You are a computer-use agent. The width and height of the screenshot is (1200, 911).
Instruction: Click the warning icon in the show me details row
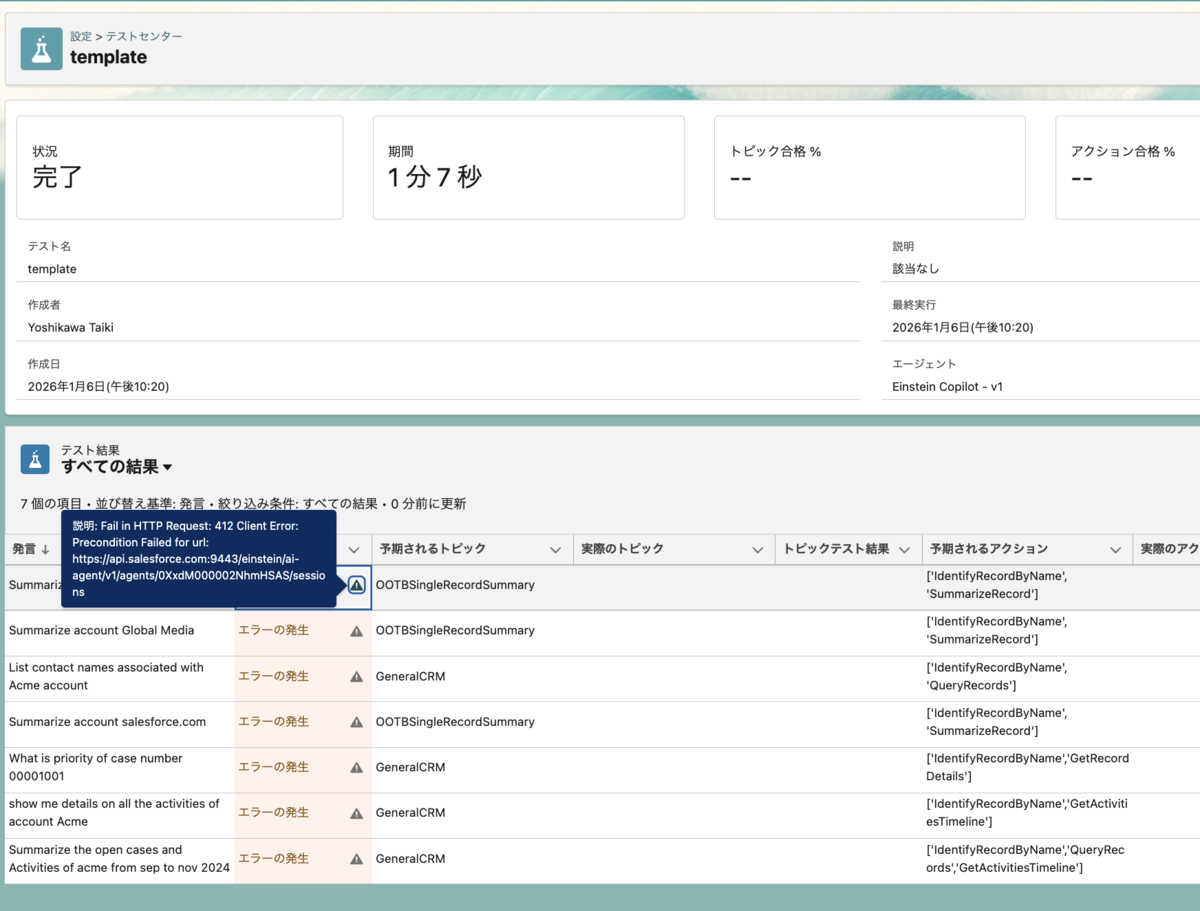(357, 814)
